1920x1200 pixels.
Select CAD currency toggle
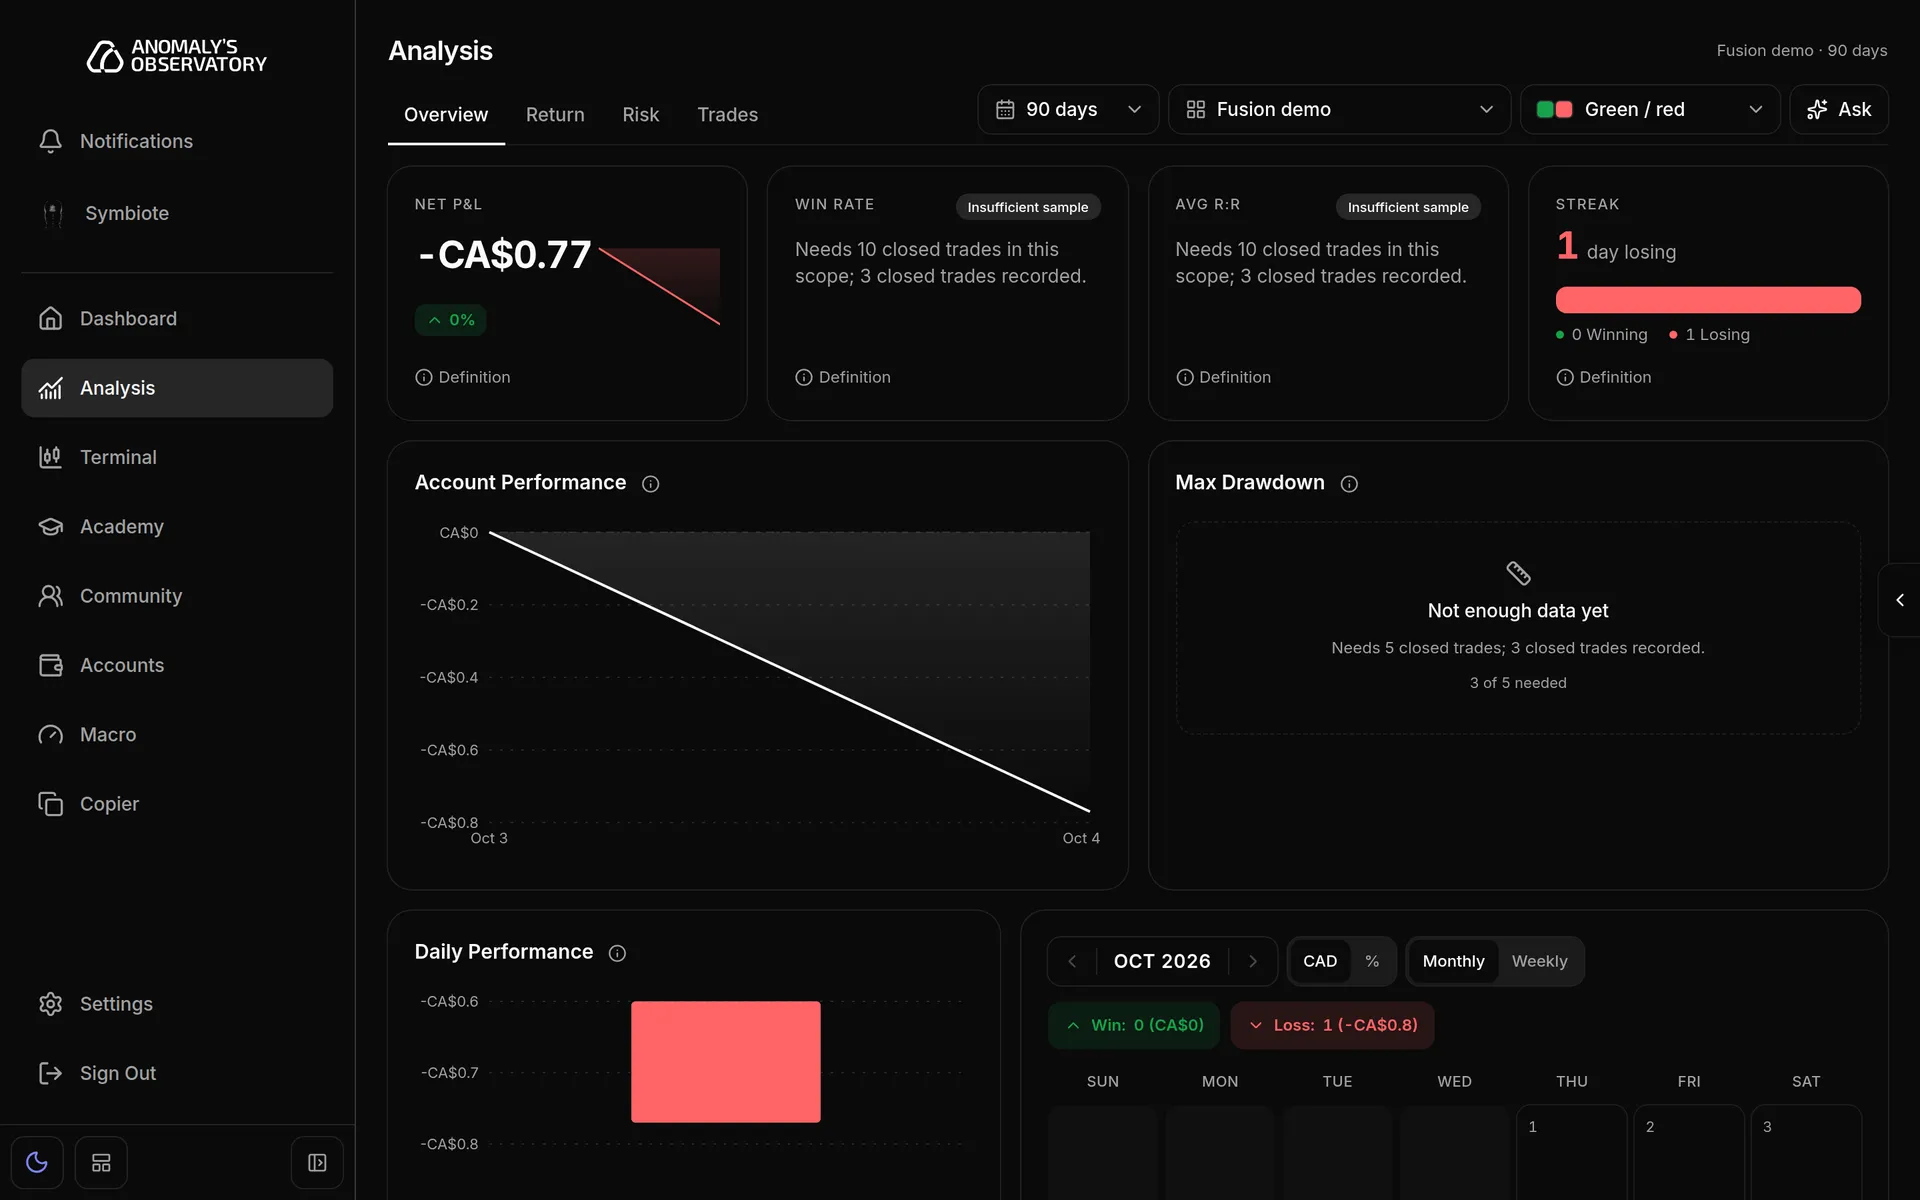tap(1320, 961)
